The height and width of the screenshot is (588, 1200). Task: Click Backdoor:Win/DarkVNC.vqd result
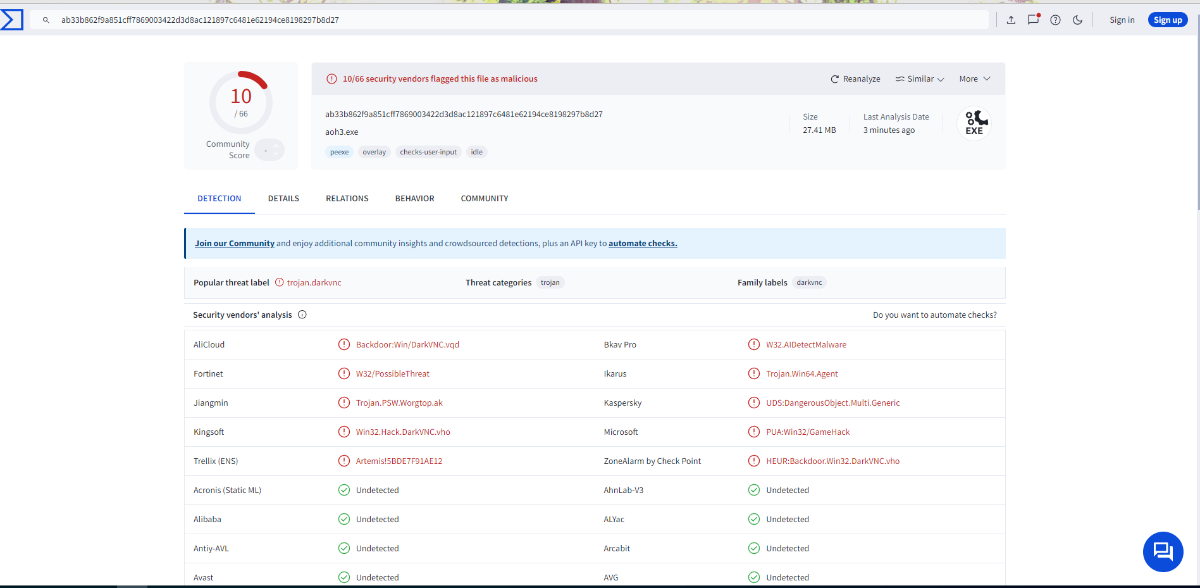click(x=408, y=345)
